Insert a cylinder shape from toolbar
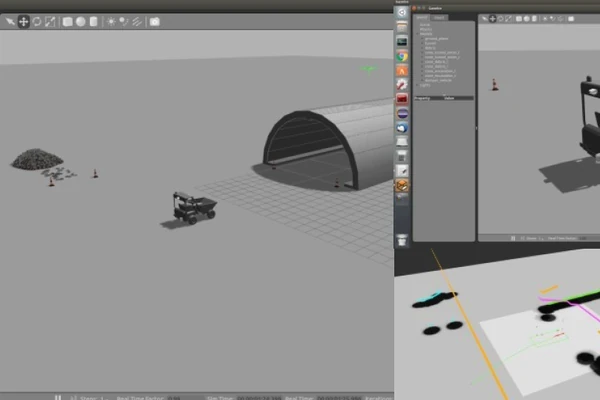This screenshot has height=400, width=600. tap(93, 21)
